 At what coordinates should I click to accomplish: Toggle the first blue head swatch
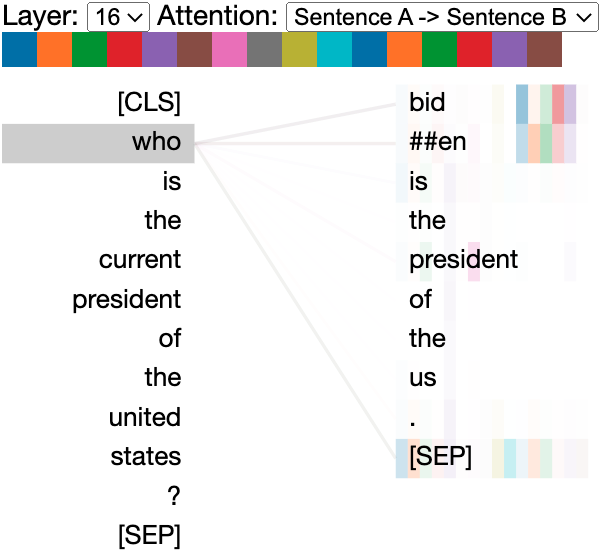click(x=19, y=50)
